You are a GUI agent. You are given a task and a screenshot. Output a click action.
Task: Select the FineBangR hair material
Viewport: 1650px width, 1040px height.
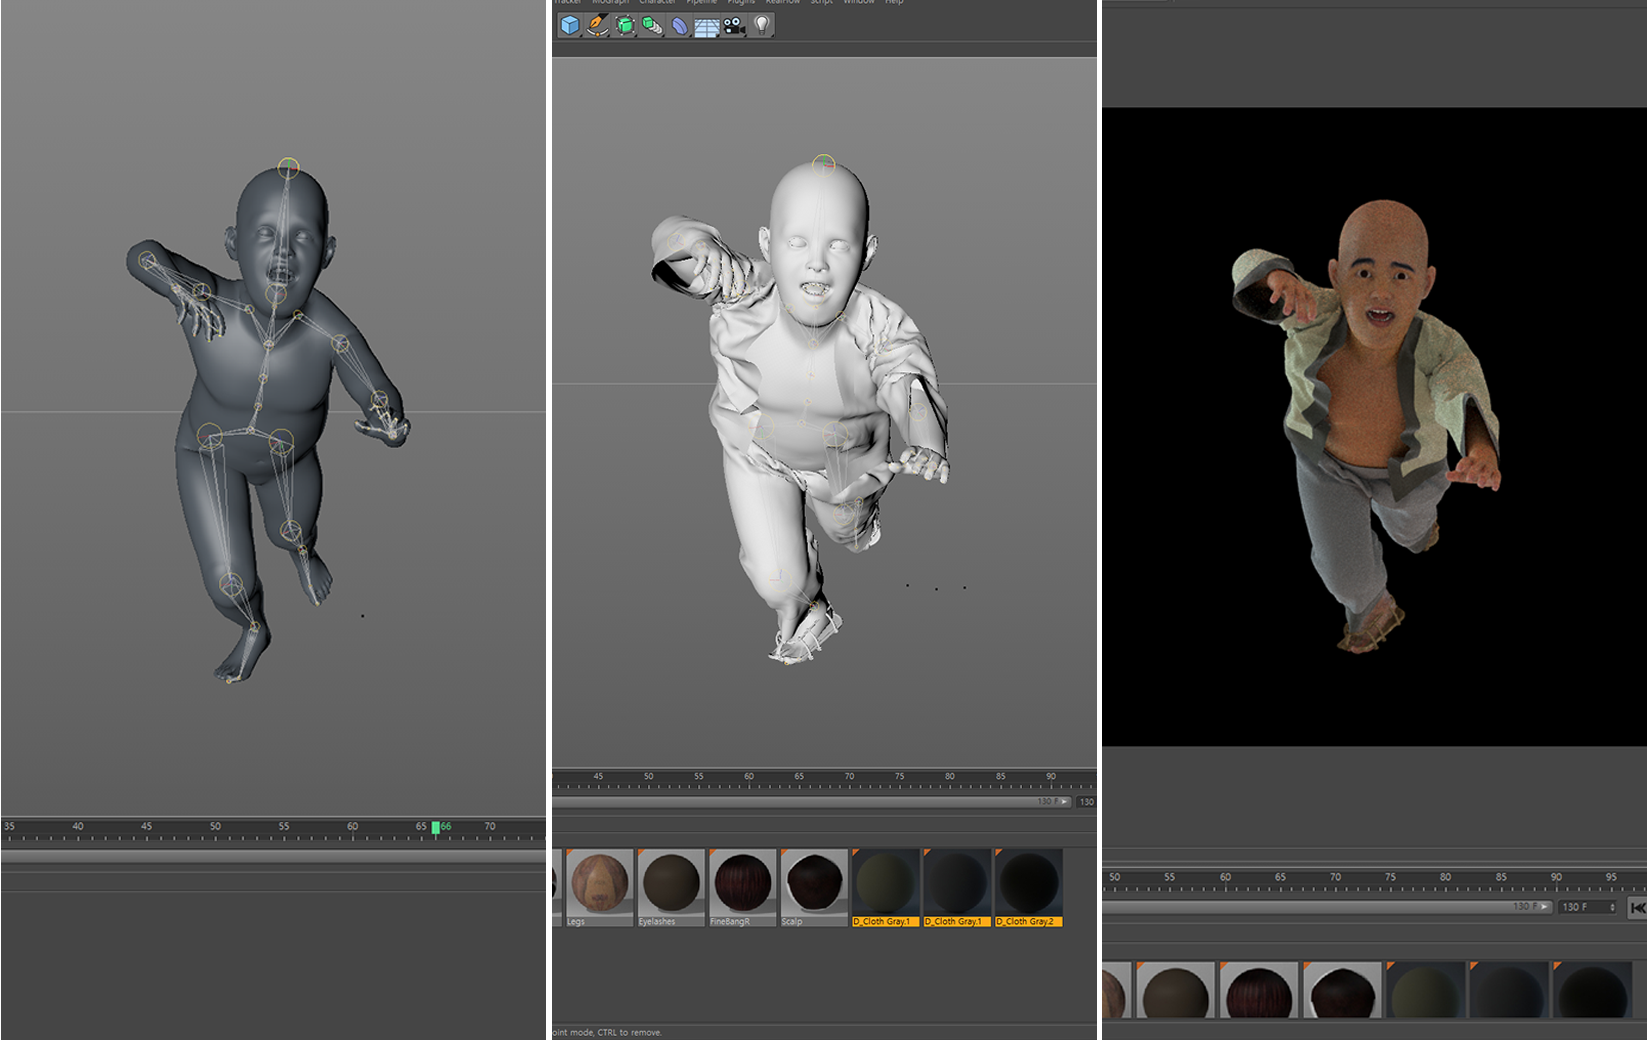pyautogui.click(x=743, y=883)
